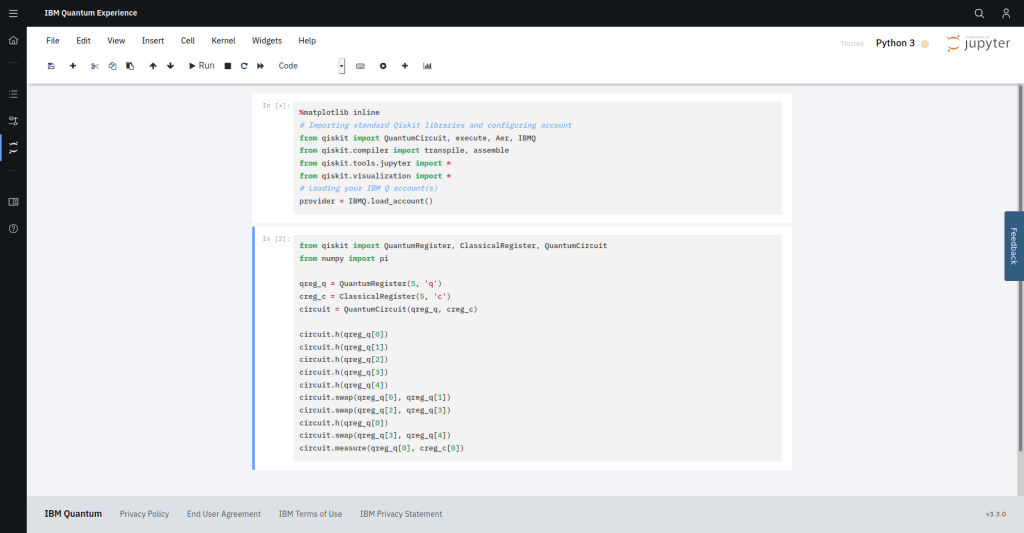Click the line 'circuit.measure(qreg_q[0], creg_c[0])'

(381, 448)
